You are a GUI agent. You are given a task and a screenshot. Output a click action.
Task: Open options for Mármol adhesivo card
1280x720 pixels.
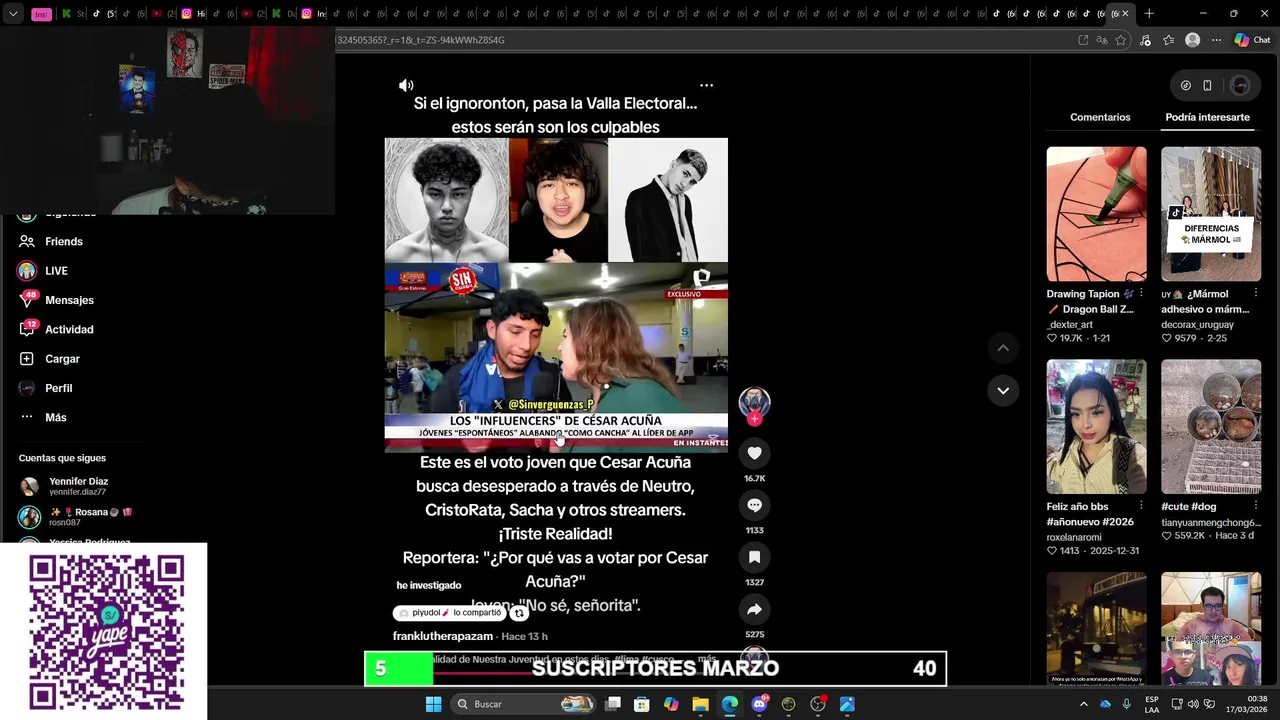pyautogui.click(x=1255, y=294)
